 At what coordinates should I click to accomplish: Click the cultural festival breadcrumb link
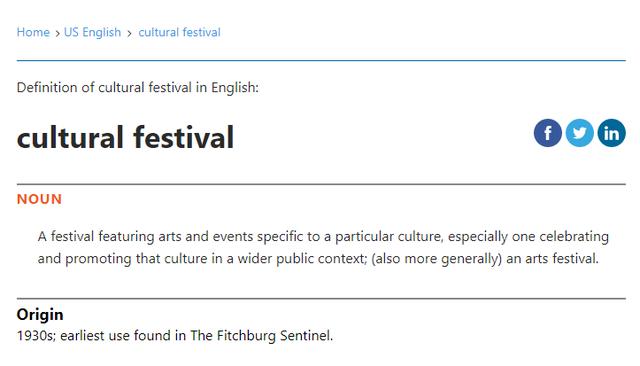(x=180, y=32)
